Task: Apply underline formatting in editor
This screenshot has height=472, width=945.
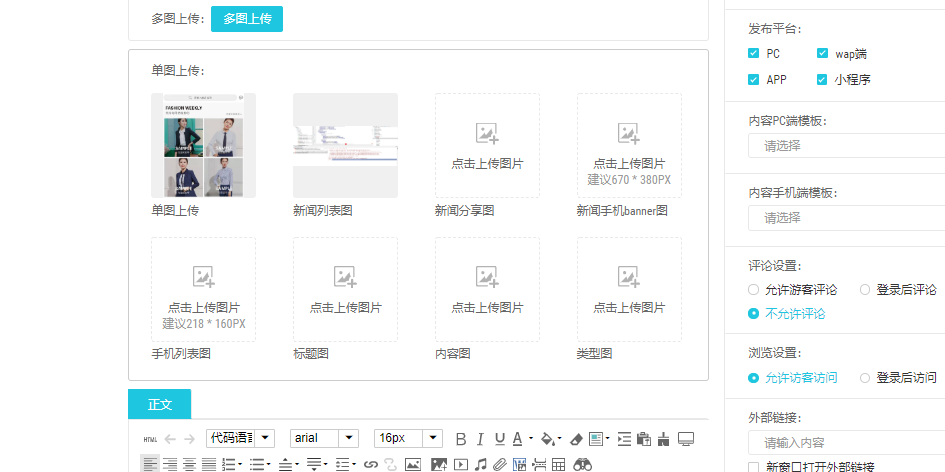Action: 499,439
